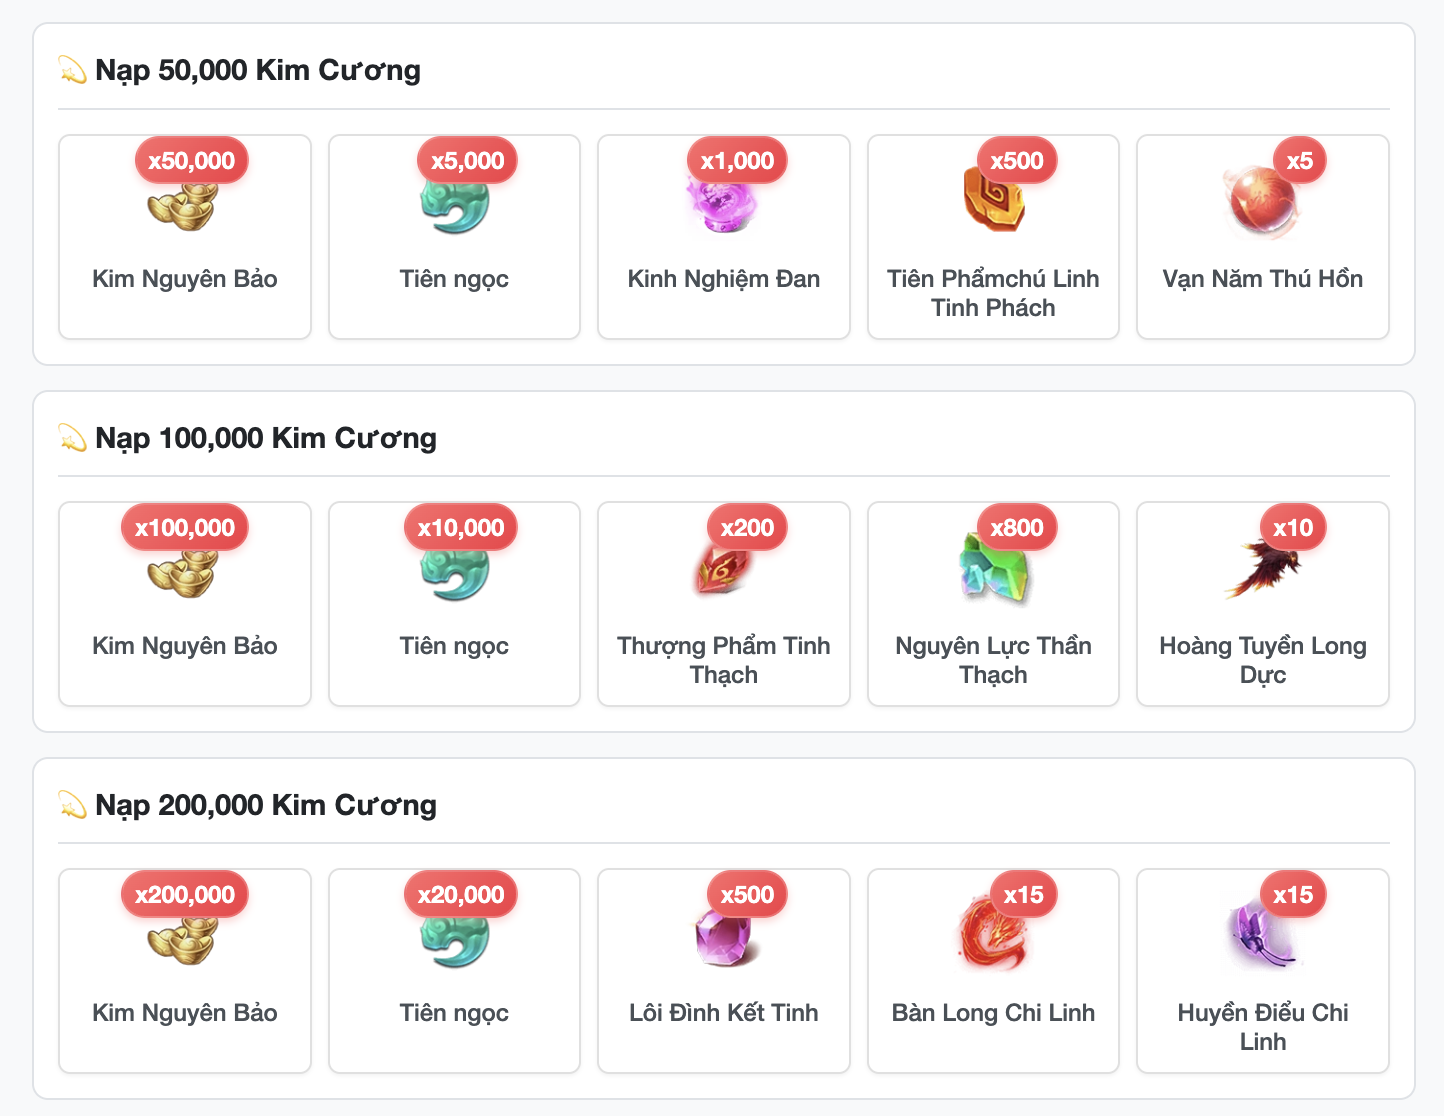This screenshot has width=1444, height=1116.
Task: Select the x200,000 Kim Nguyên Bảo badge
Action: pos(185,894)
